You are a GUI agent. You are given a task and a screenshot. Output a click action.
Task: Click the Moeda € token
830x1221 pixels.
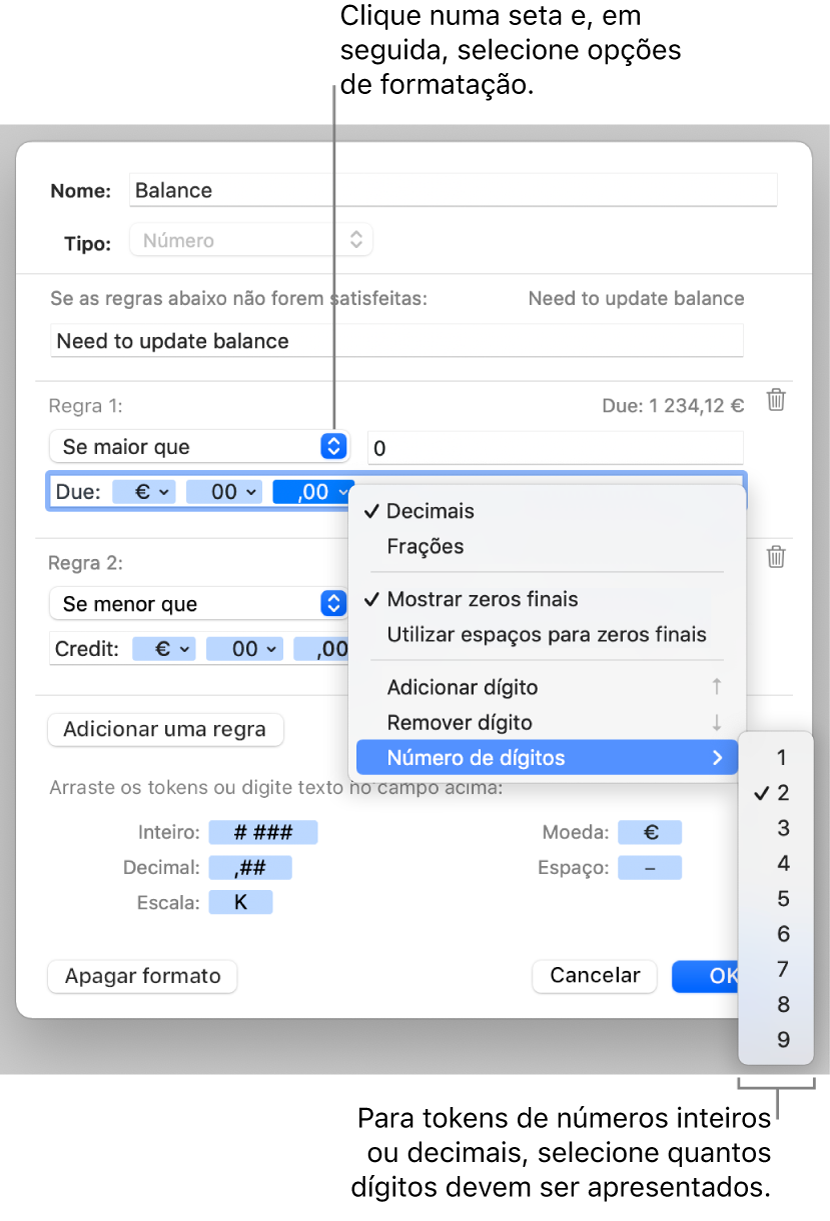(x=650, y=832)
